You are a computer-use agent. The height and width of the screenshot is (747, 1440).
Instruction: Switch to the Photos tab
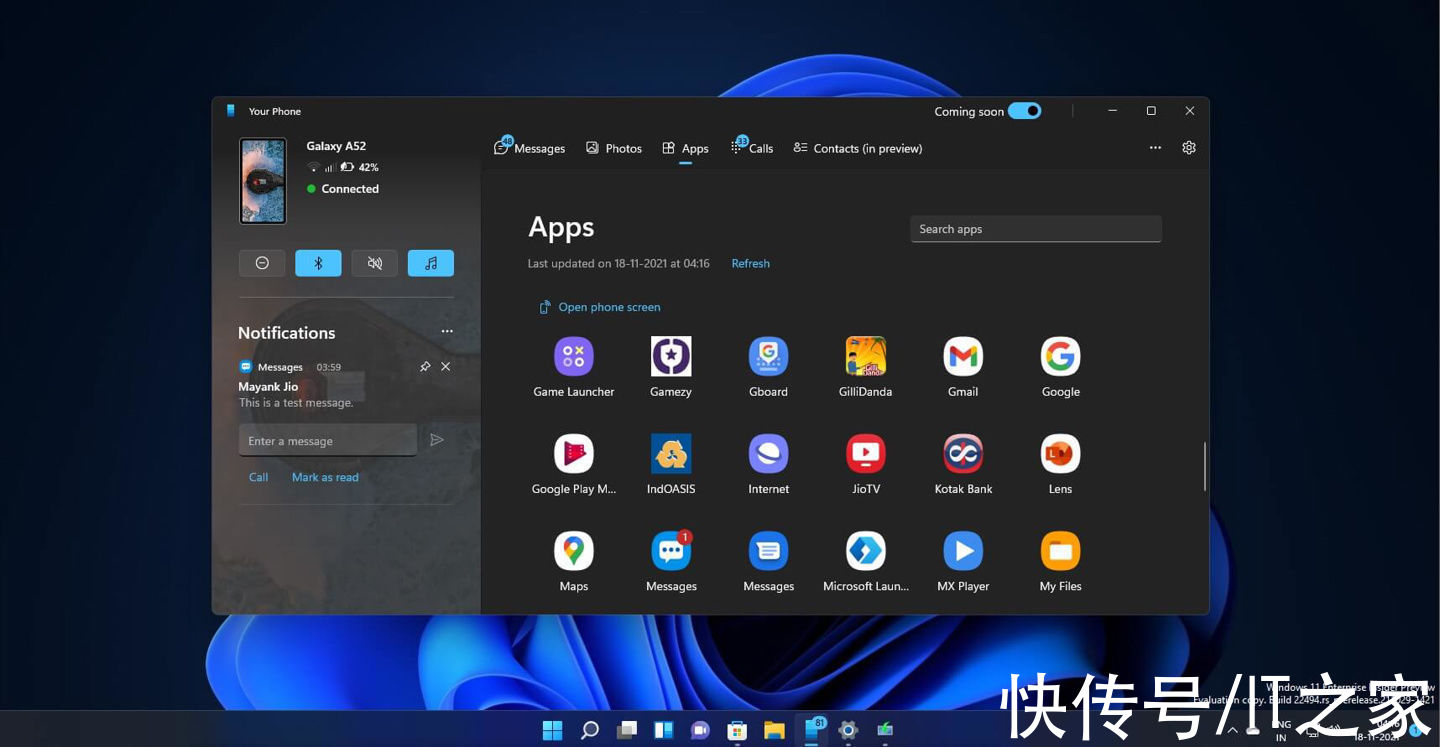[x=614, y=148]
